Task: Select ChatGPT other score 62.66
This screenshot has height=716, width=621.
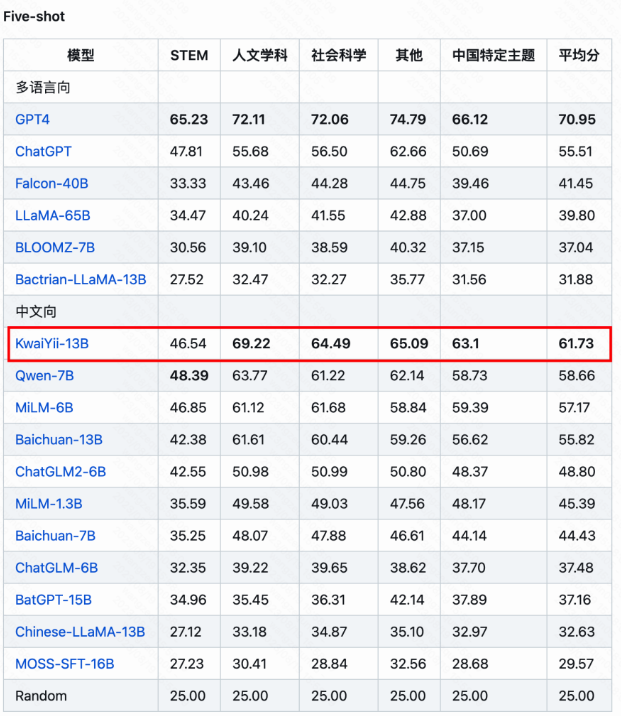Action: (408, 152)
